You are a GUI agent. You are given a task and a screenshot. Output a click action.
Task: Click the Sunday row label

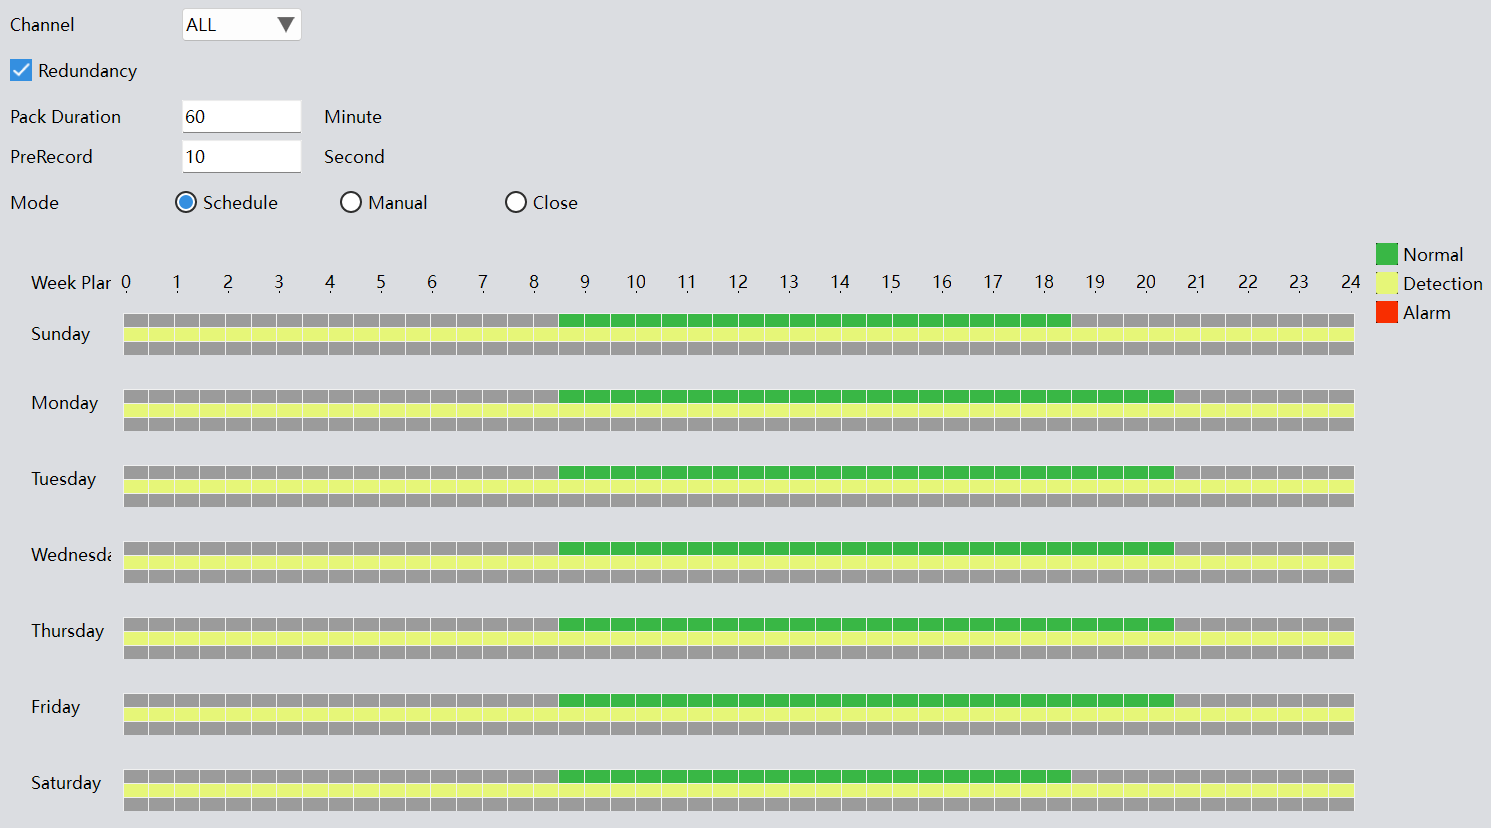60,334
